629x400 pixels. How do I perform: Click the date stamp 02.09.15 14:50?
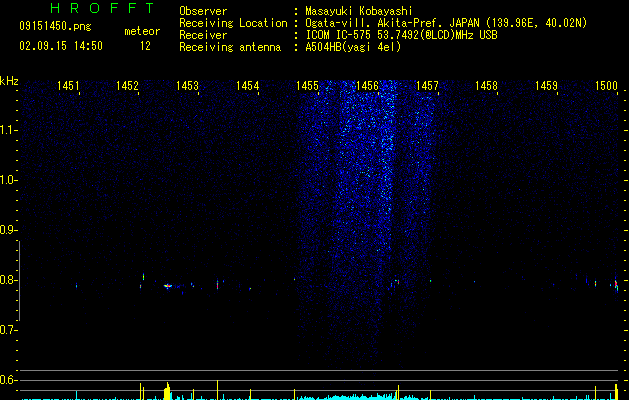(61, 46)
